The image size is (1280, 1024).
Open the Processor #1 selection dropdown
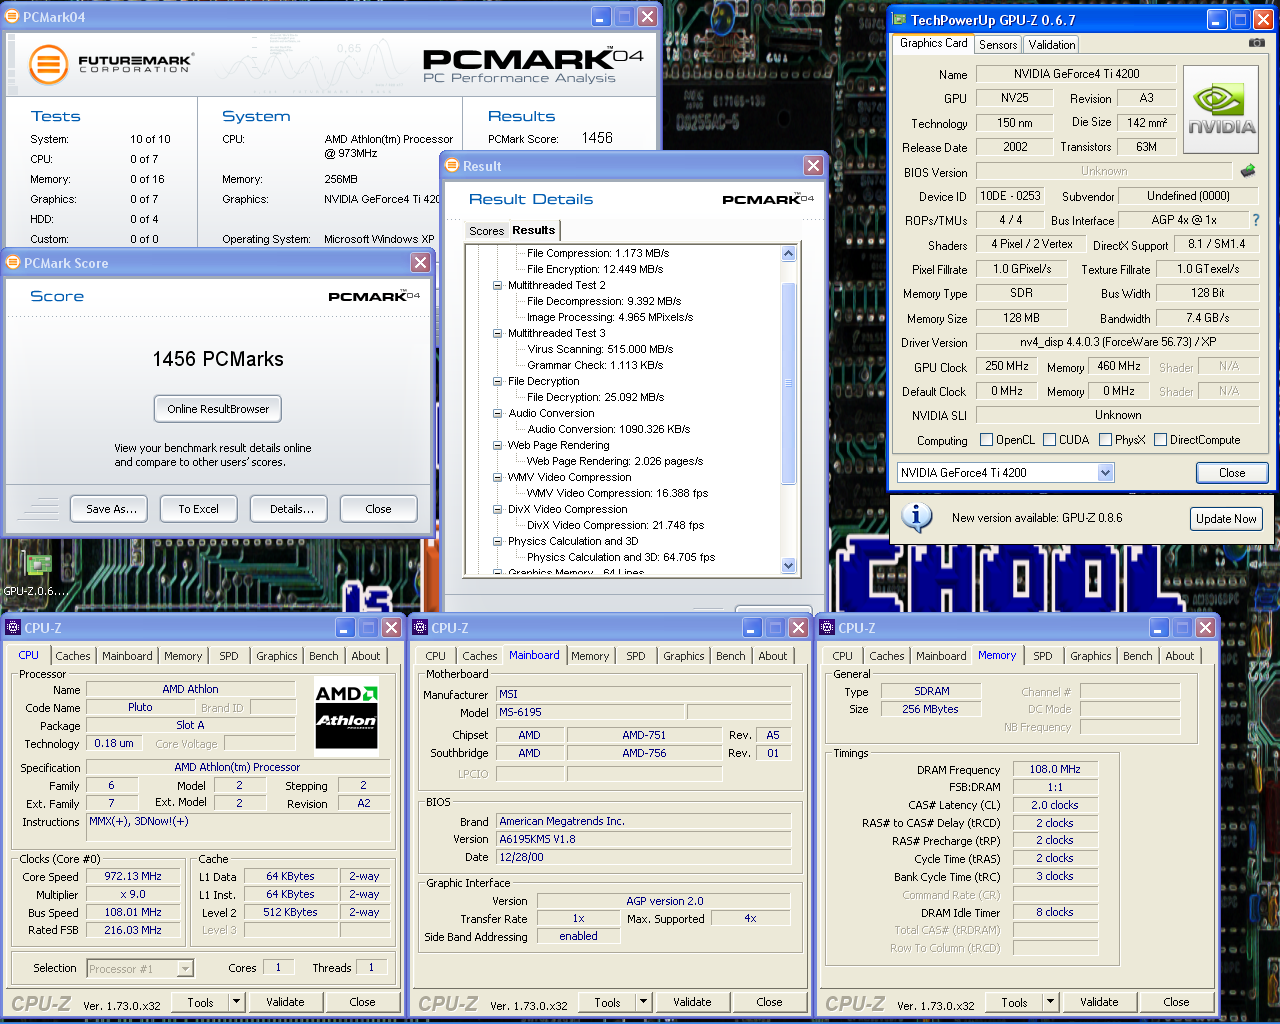click(185, 968)
